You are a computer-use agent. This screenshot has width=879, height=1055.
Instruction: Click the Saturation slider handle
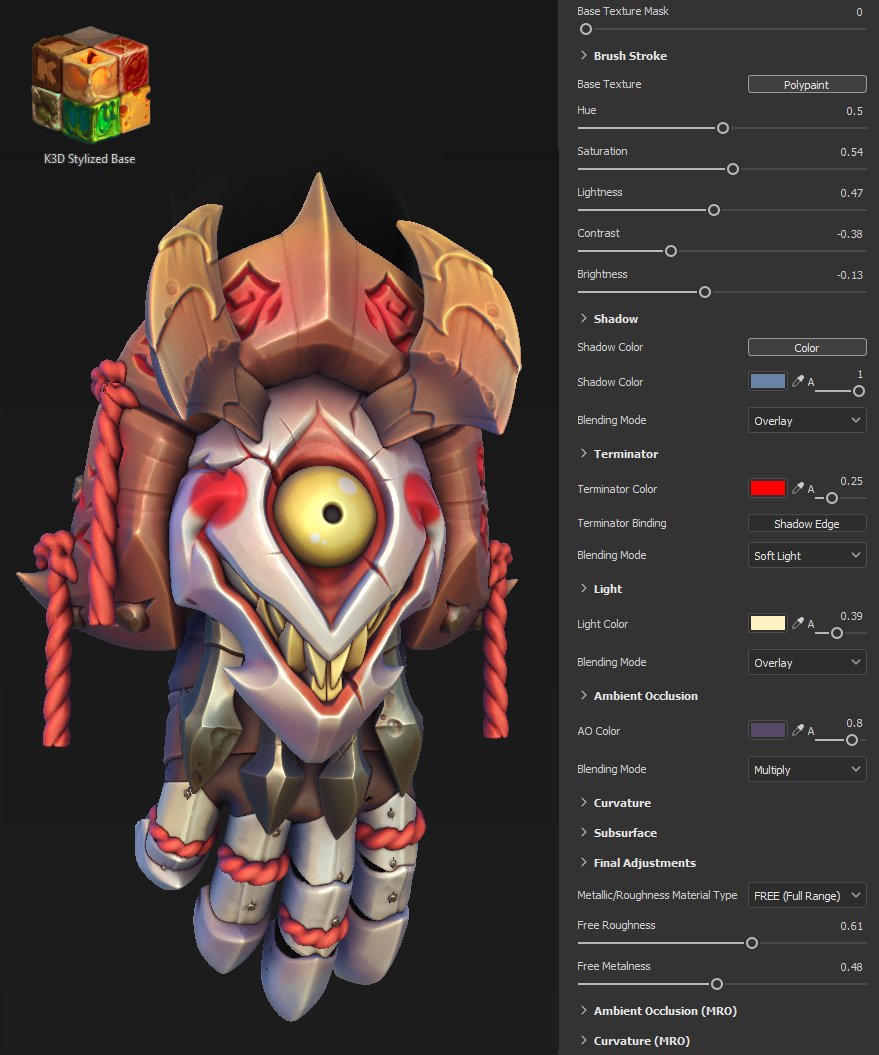pyautogui.click(x=733, y=169)
